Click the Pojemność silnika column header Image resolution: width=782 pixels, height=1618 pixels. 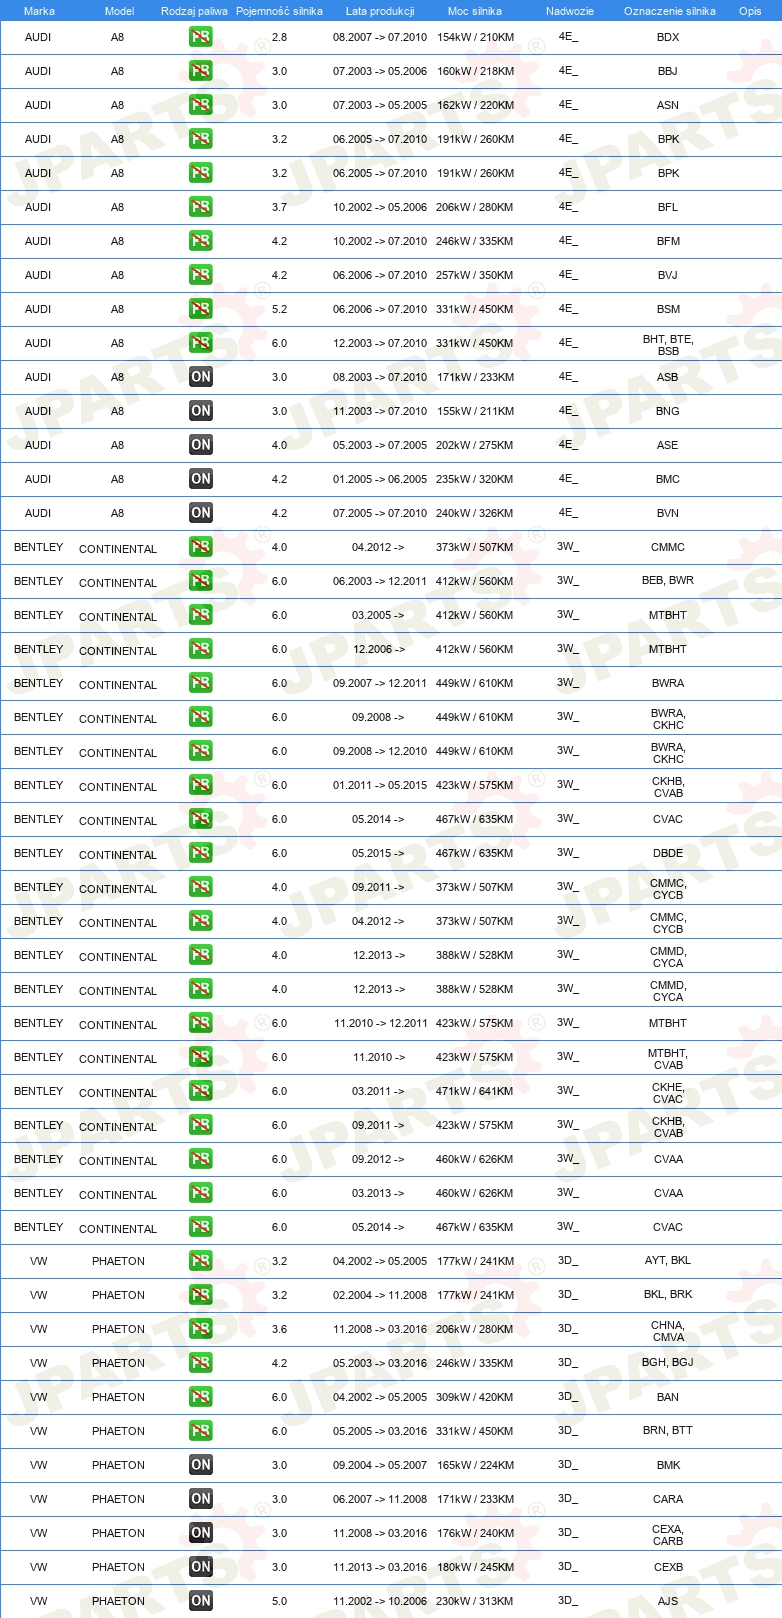(279, 11)
